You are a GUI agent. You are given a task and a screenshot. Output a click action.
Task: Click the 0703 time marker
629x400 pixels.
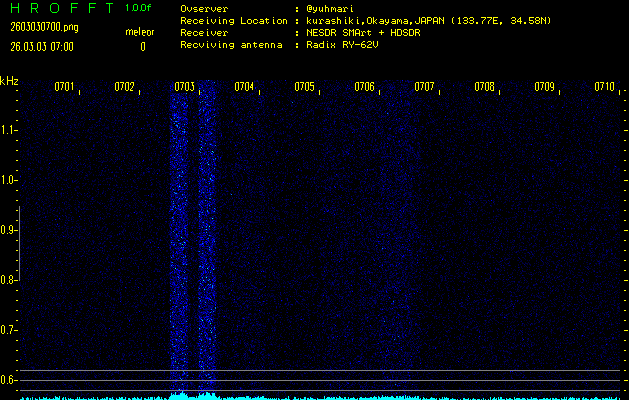185,87
